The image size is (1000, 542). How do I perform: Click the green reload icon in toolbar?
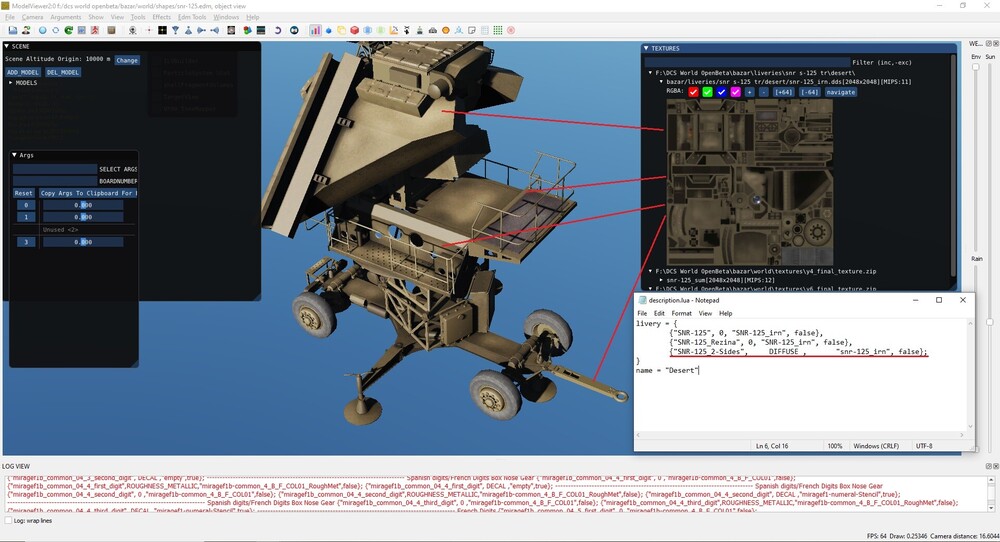tap(69, 30)
